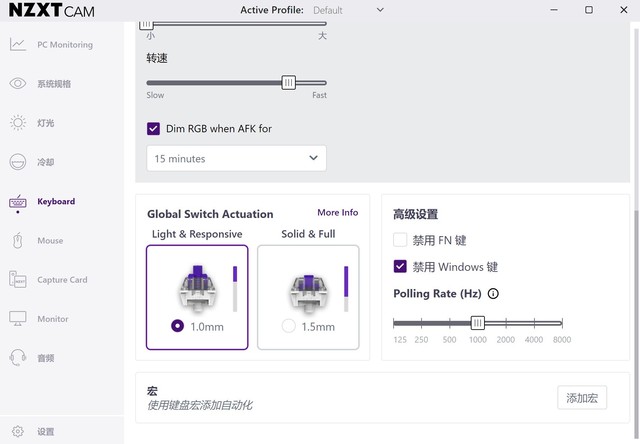Open 设置 gear settings
640x444 pixels.
click(18, 432)
